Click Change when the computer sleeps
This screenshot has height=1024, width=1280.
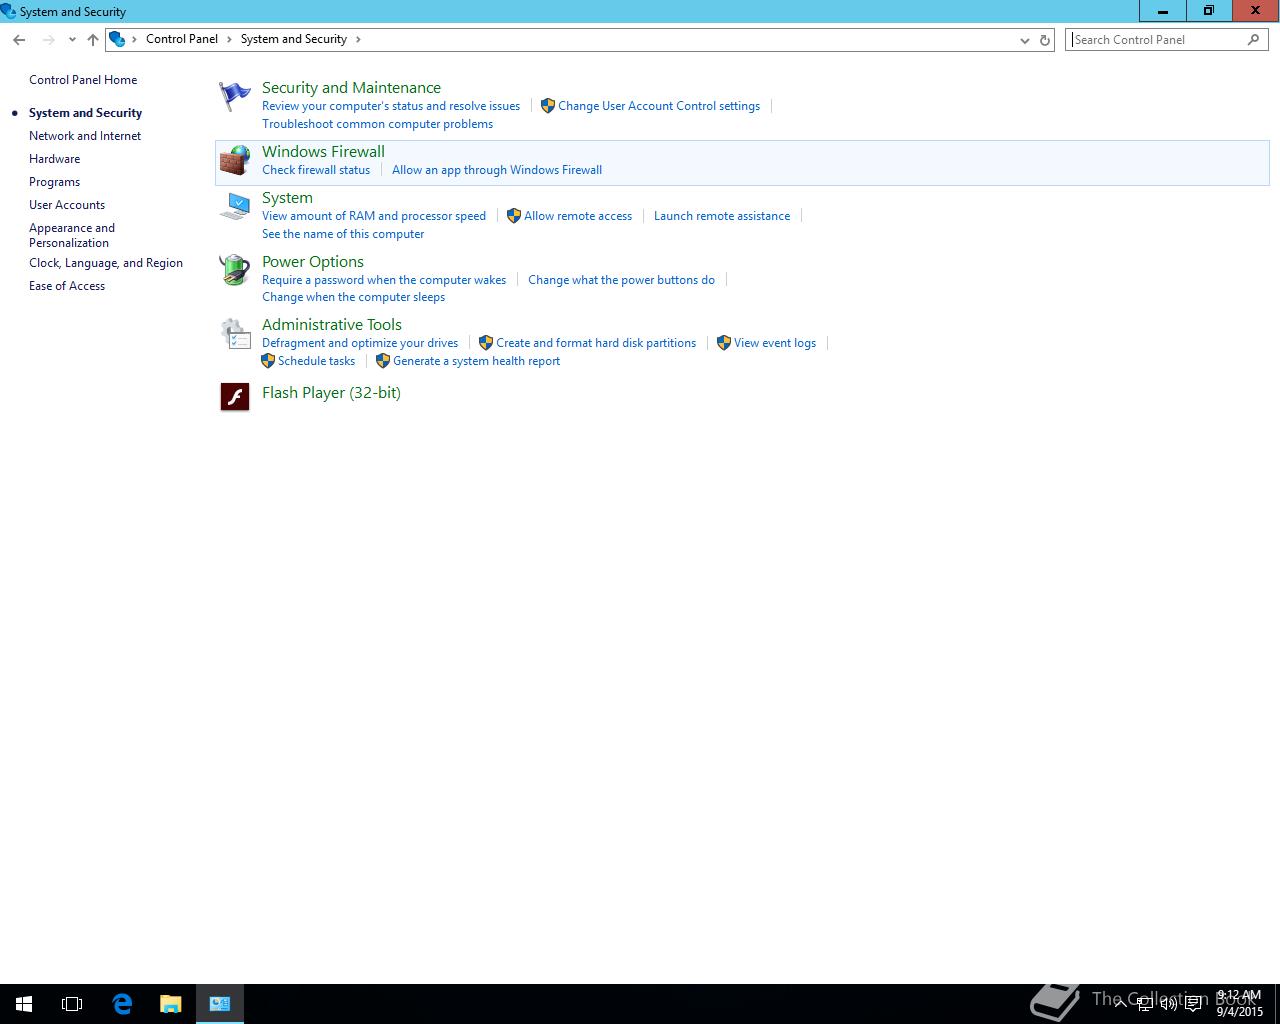point(353,297)
